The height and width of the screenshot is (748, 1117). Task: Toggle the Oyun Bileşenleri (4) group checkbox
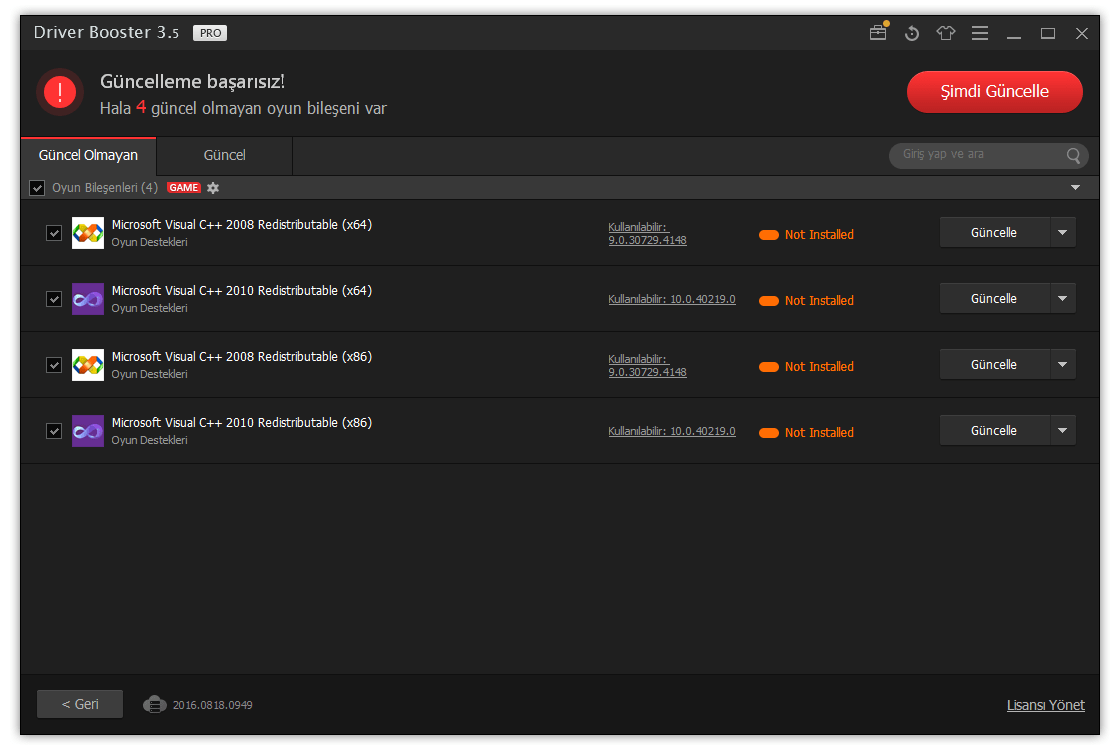coord(37,188)
